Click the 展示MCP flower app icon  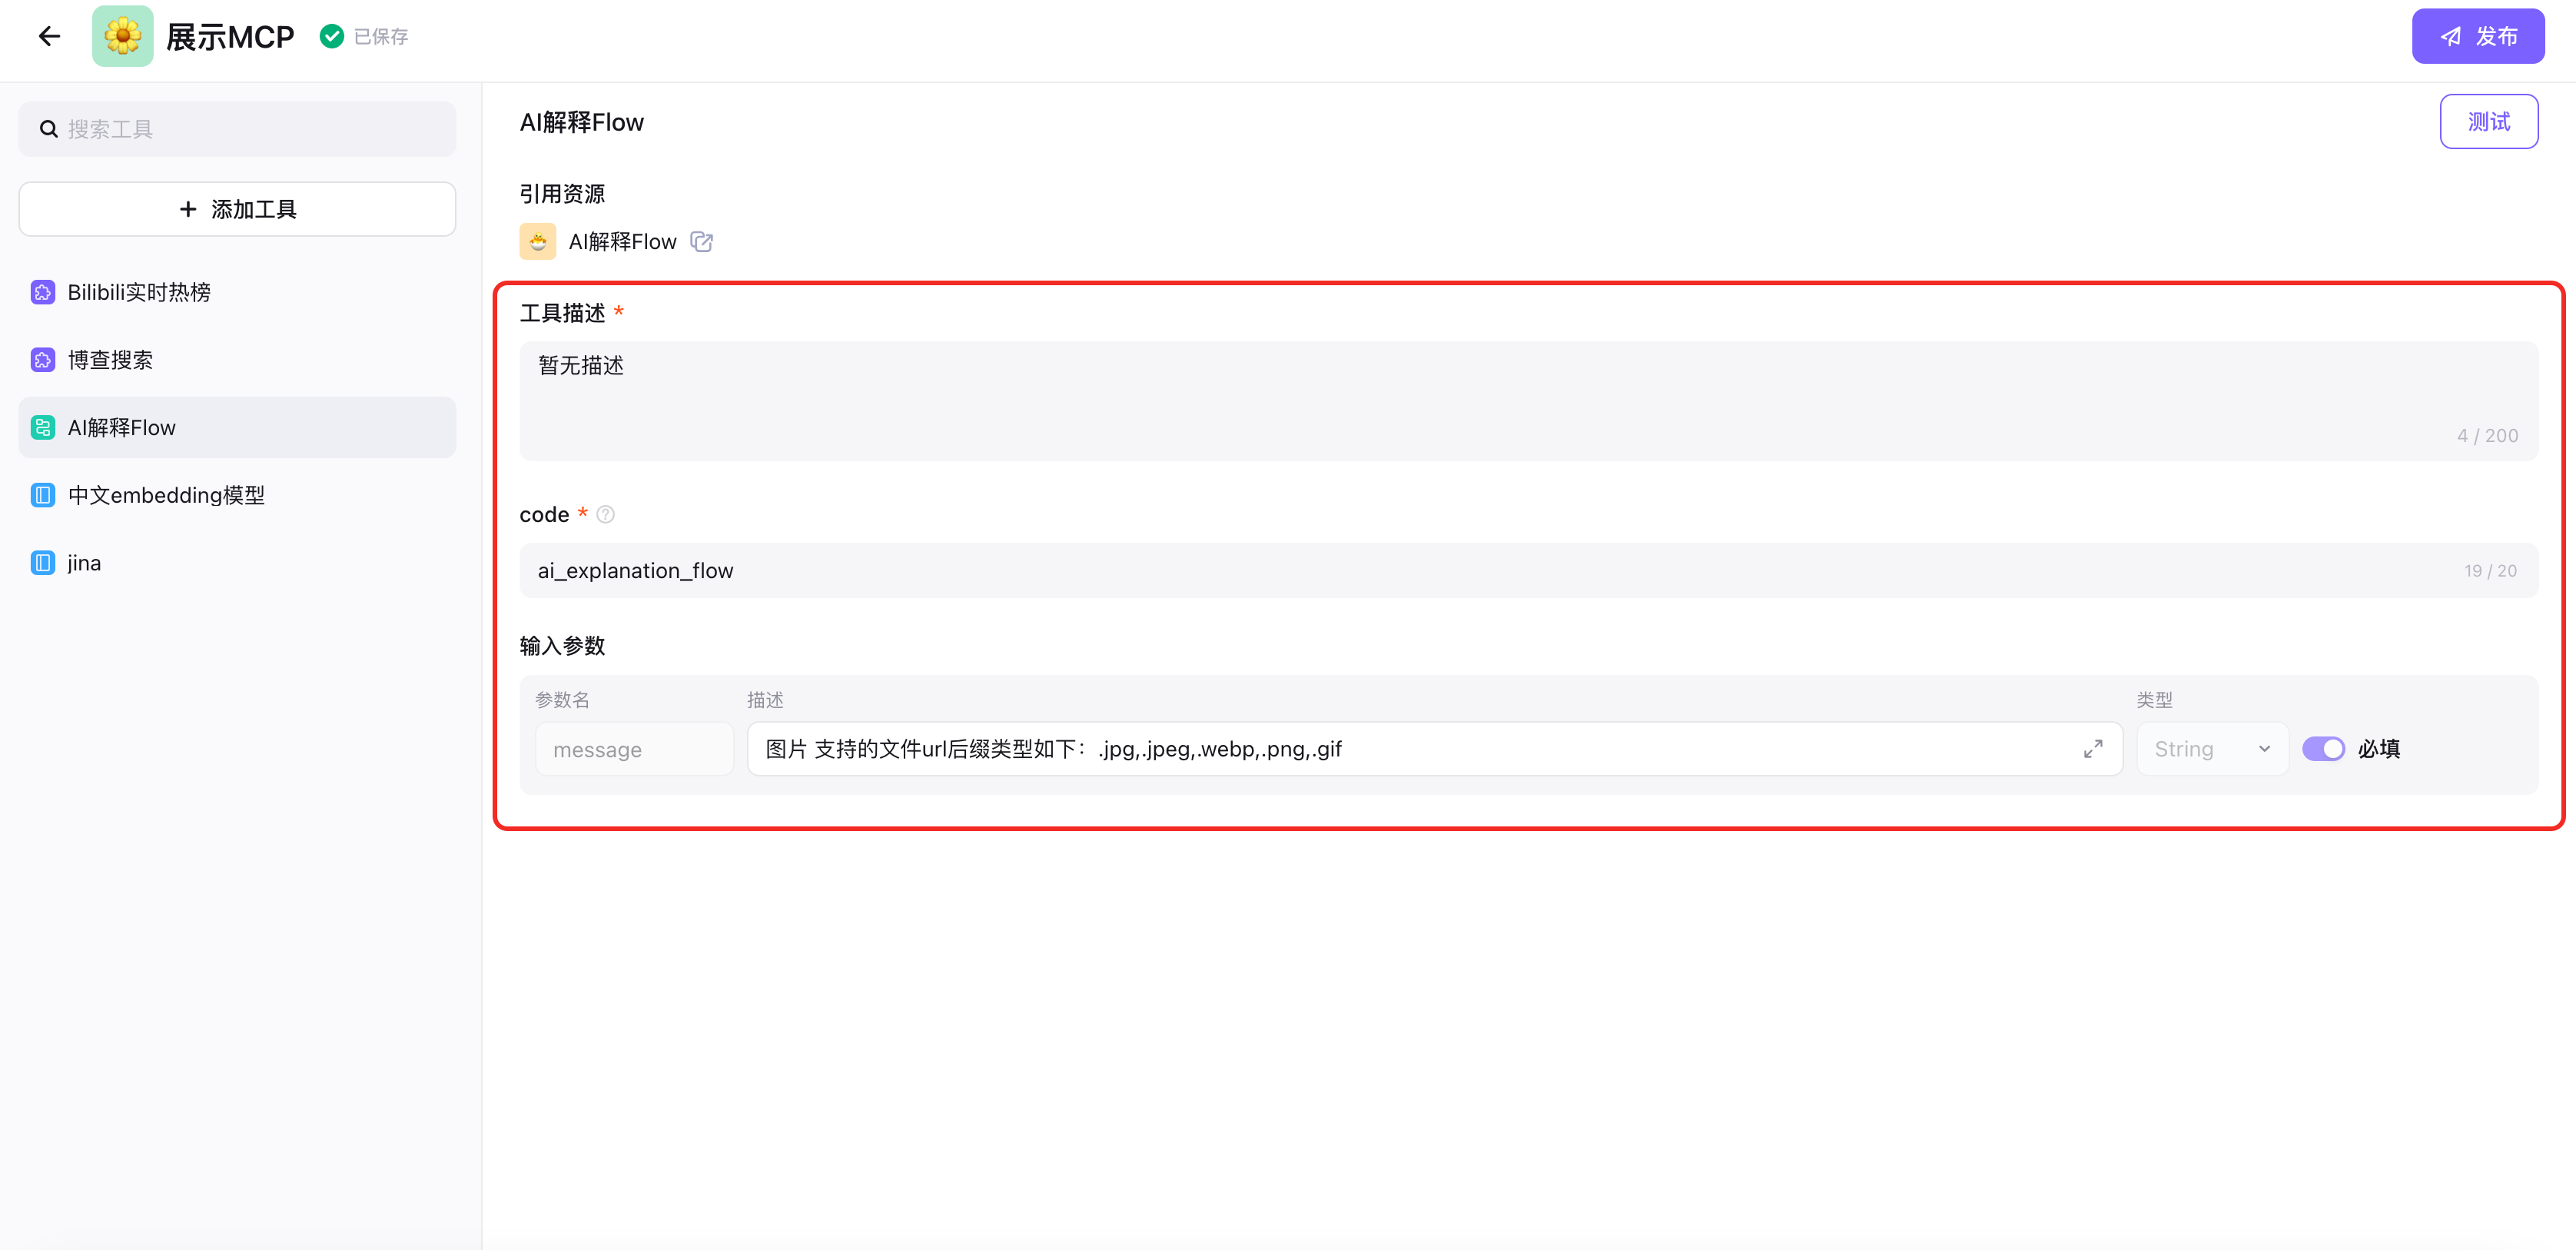tap(122, 37)
